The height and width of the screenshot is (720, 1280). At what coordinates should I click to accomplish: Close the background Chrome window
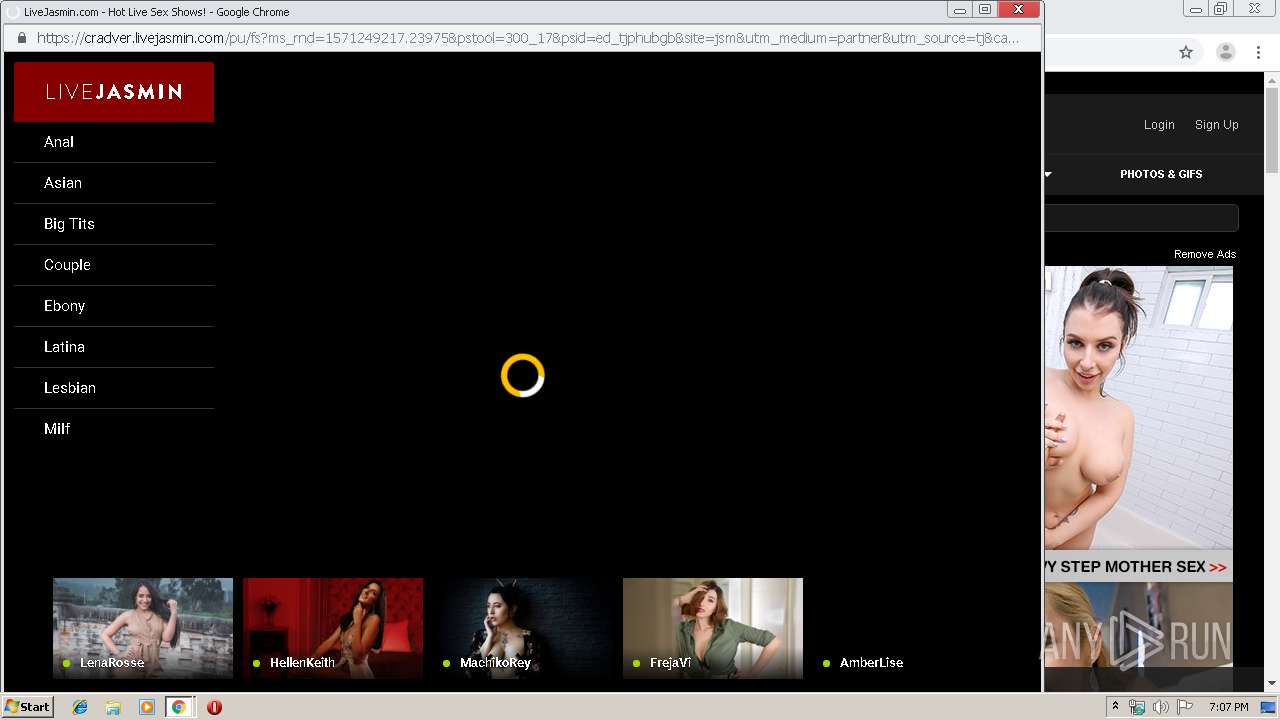point(1254,9)
